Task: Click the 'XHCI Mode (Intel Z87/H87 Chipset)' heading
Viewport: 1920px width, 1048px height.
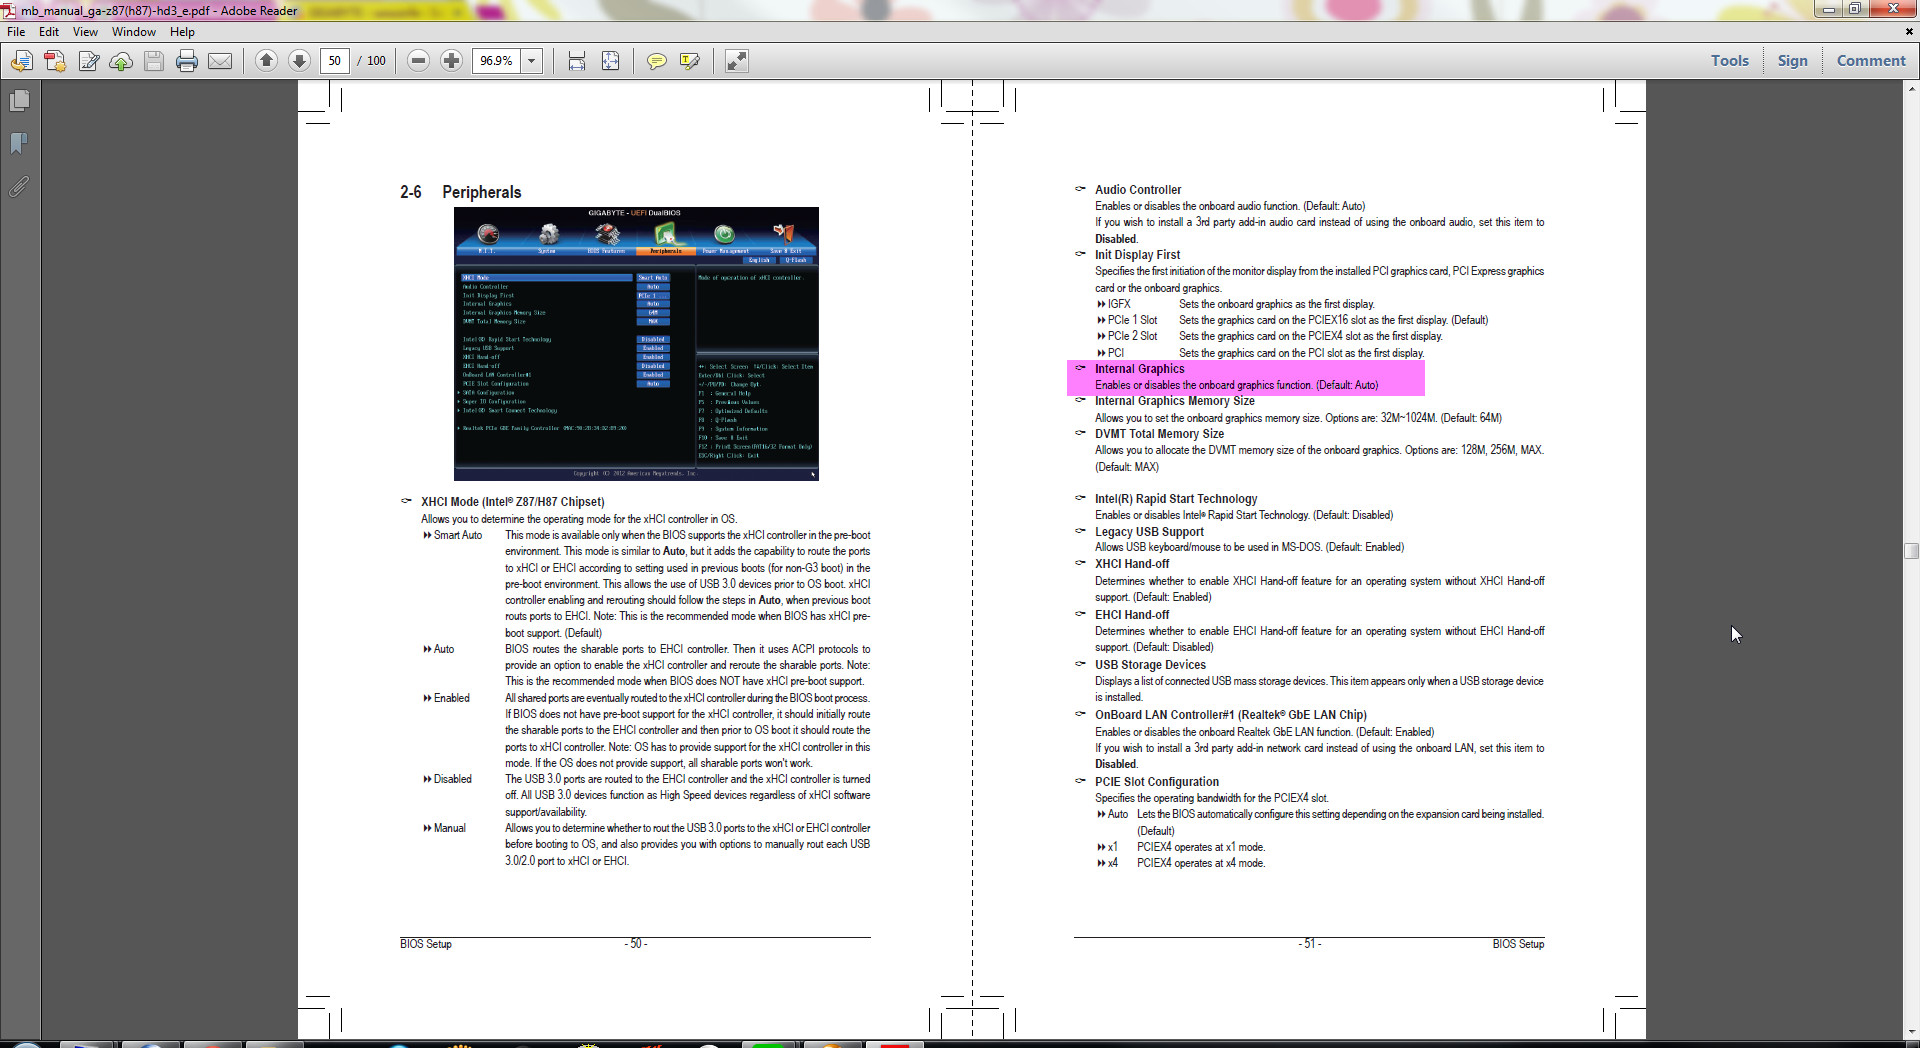Action: click(x=512, y=502)
